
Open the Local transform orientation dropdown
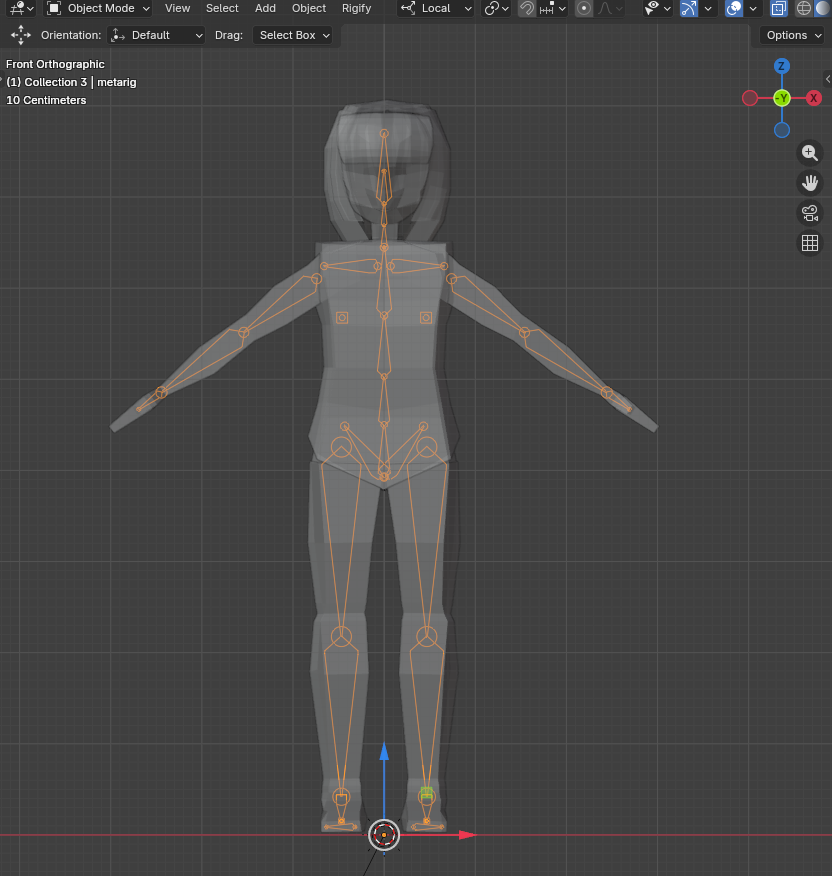[x=436, y=8]
